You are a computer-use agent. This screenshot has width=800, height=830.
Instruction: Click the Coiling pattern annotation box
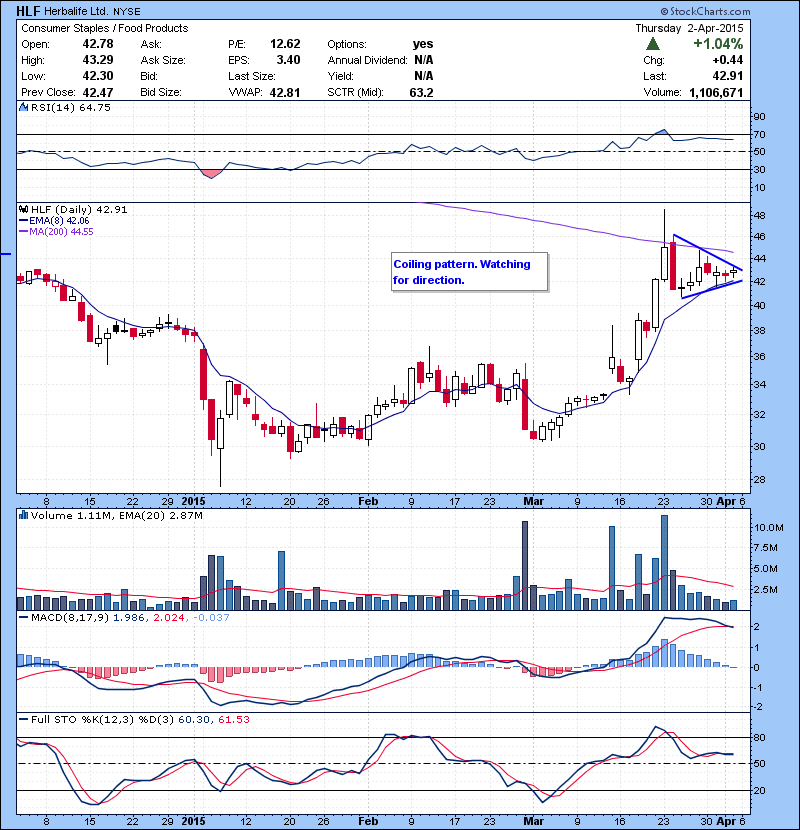[x=470, y=272]
